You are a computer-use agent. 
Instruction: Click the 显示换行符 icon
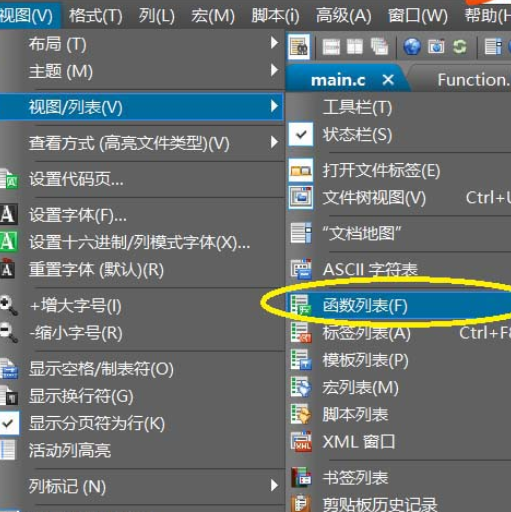click(9, 395)
